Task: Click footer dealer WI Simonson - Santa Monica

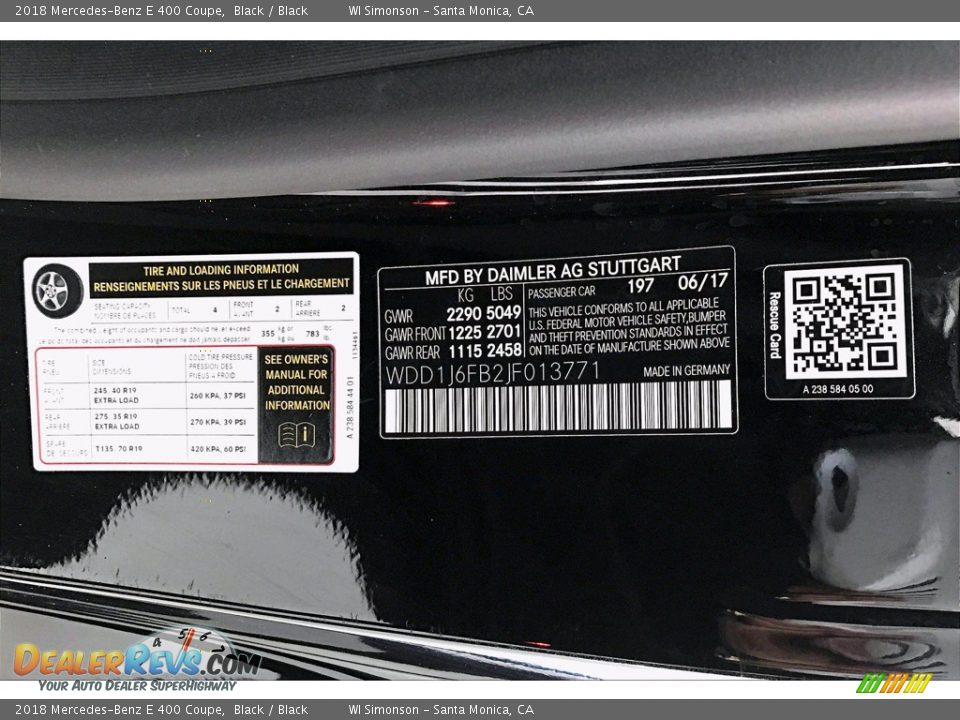Action: pyautogui.click(x=441, y=710)
